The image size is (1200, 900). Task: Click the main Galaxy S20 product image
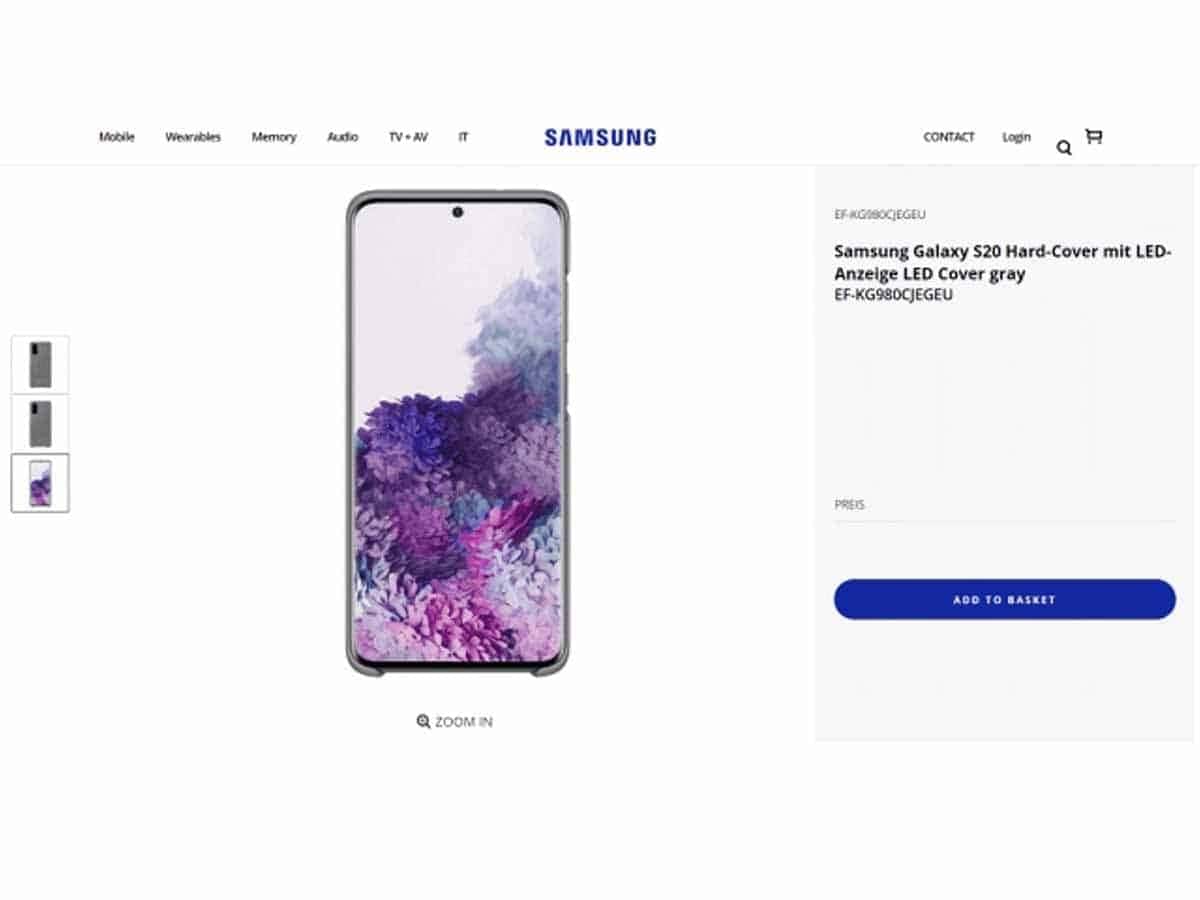pyautogui.click(x=457, y=433)
